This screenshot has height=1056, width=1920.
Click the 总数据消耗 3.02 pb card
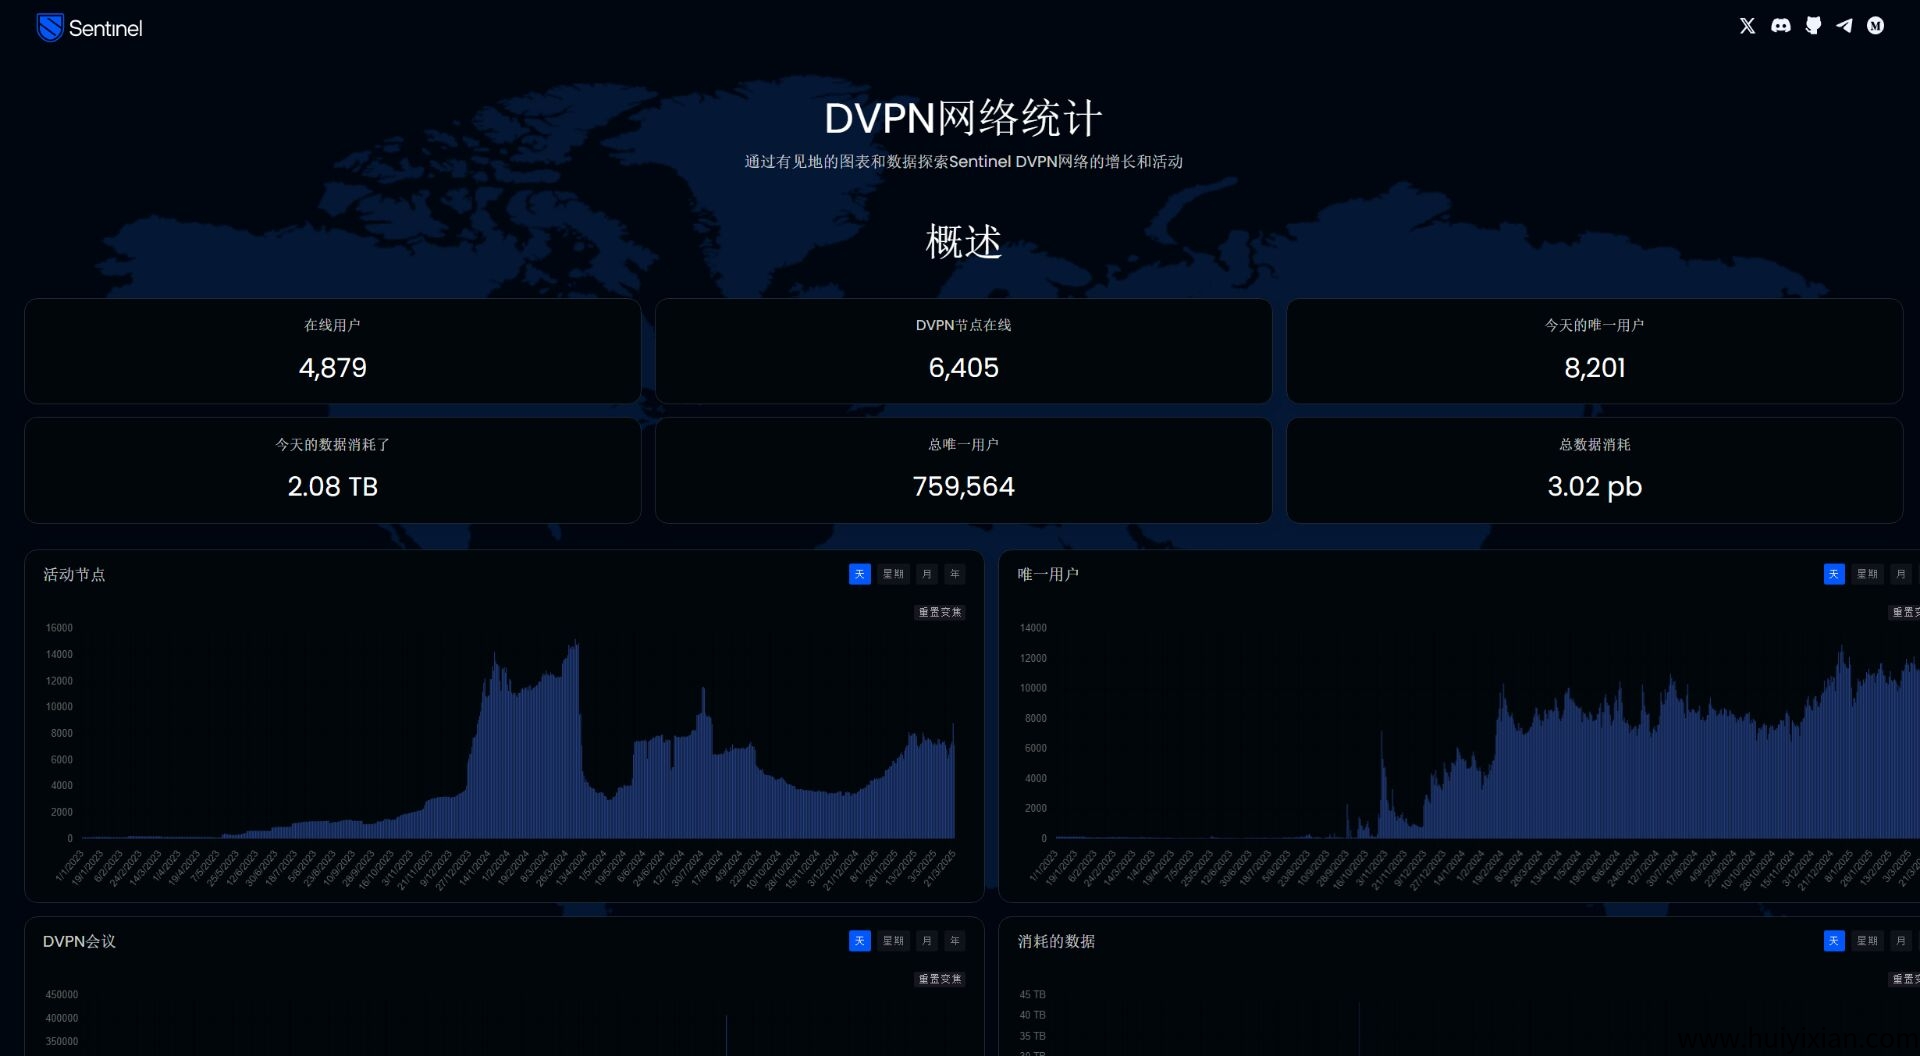[1594, 470]
